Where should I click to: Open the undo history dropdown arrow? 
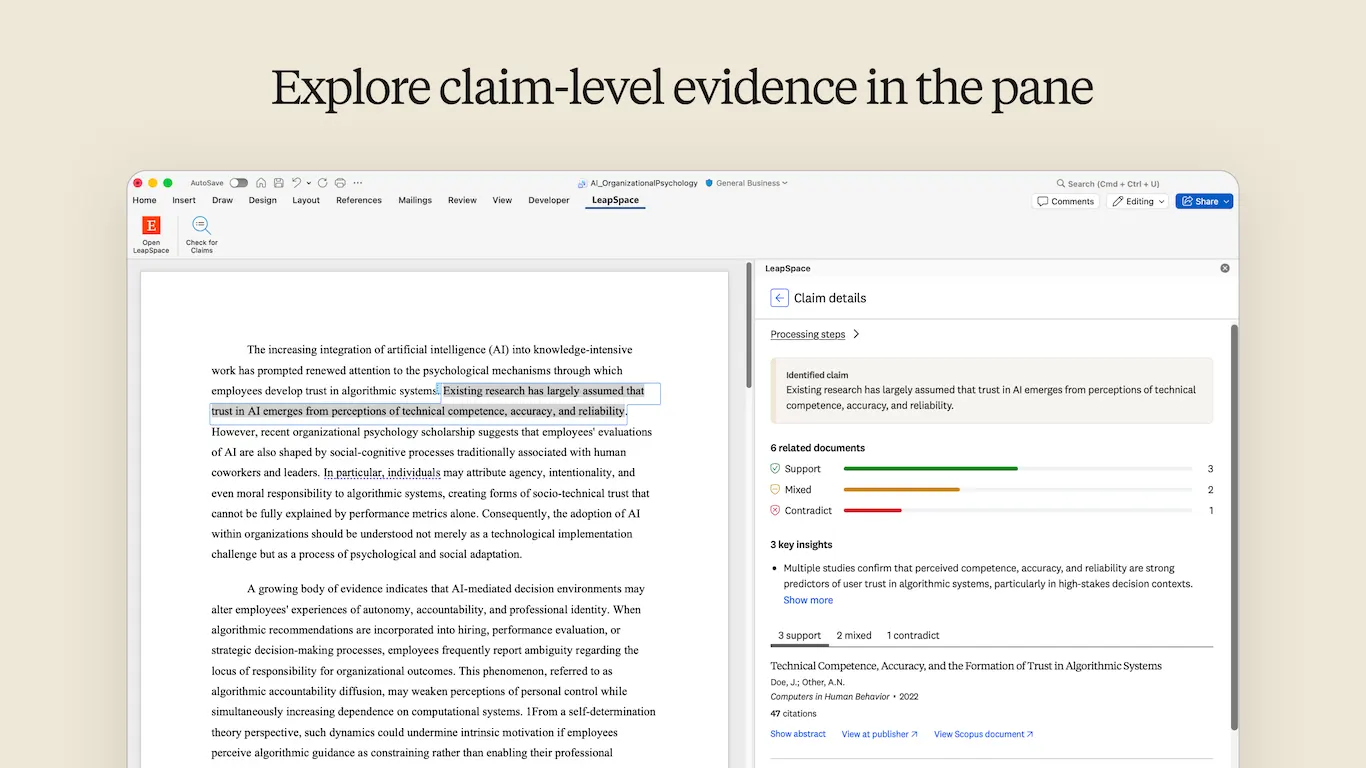[308, 183]
